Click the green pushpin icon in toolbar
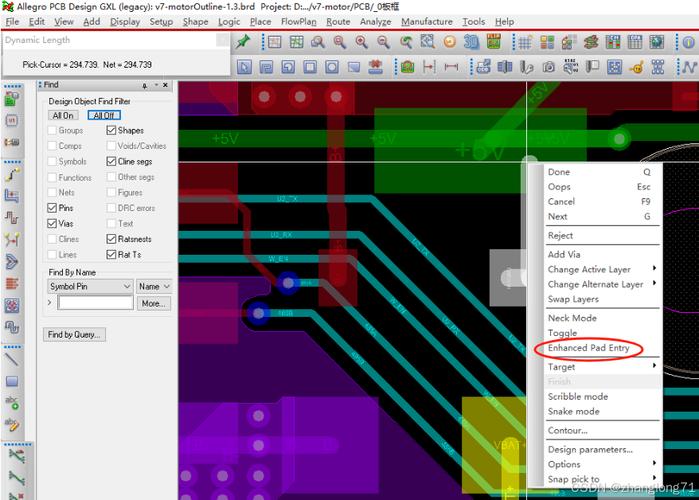Screen dimensions: 699x500 coord(243,42)
